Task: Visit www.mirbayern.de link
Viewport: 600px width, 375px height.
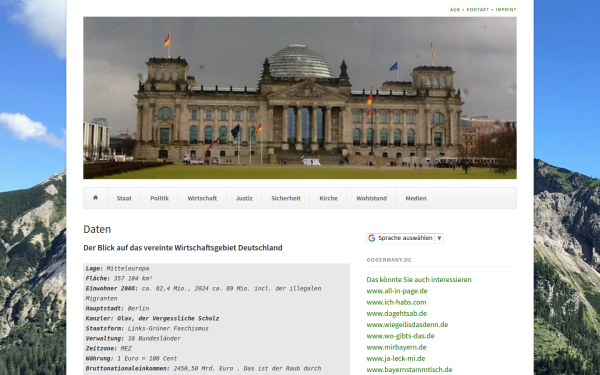Action: [396, 347]
